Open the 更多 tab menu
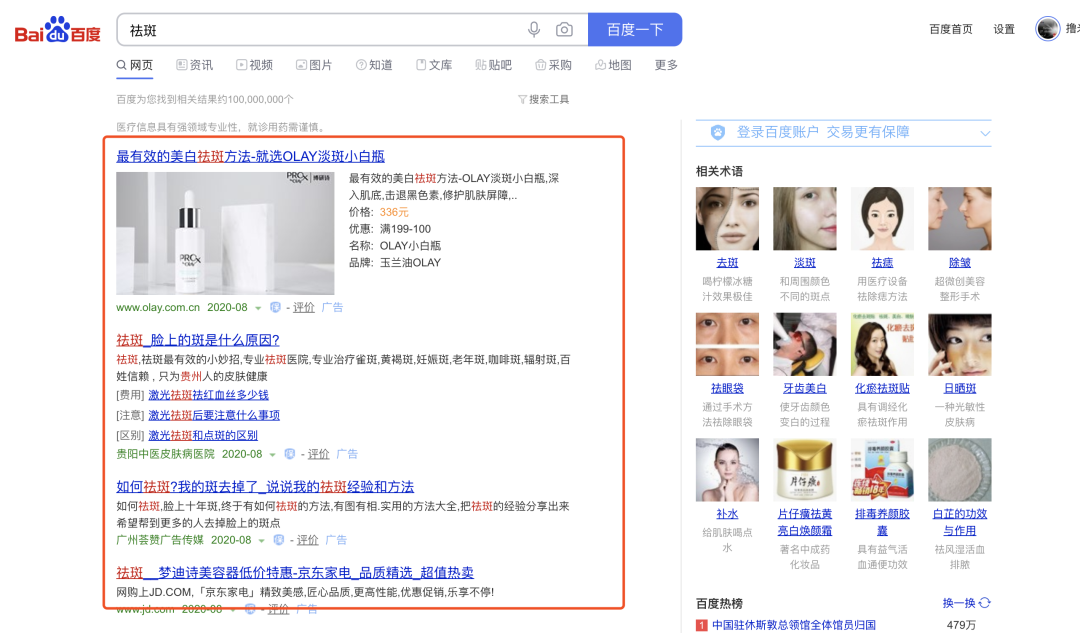The width and height of the screenshot is (1080, 633). coord(666,65)
